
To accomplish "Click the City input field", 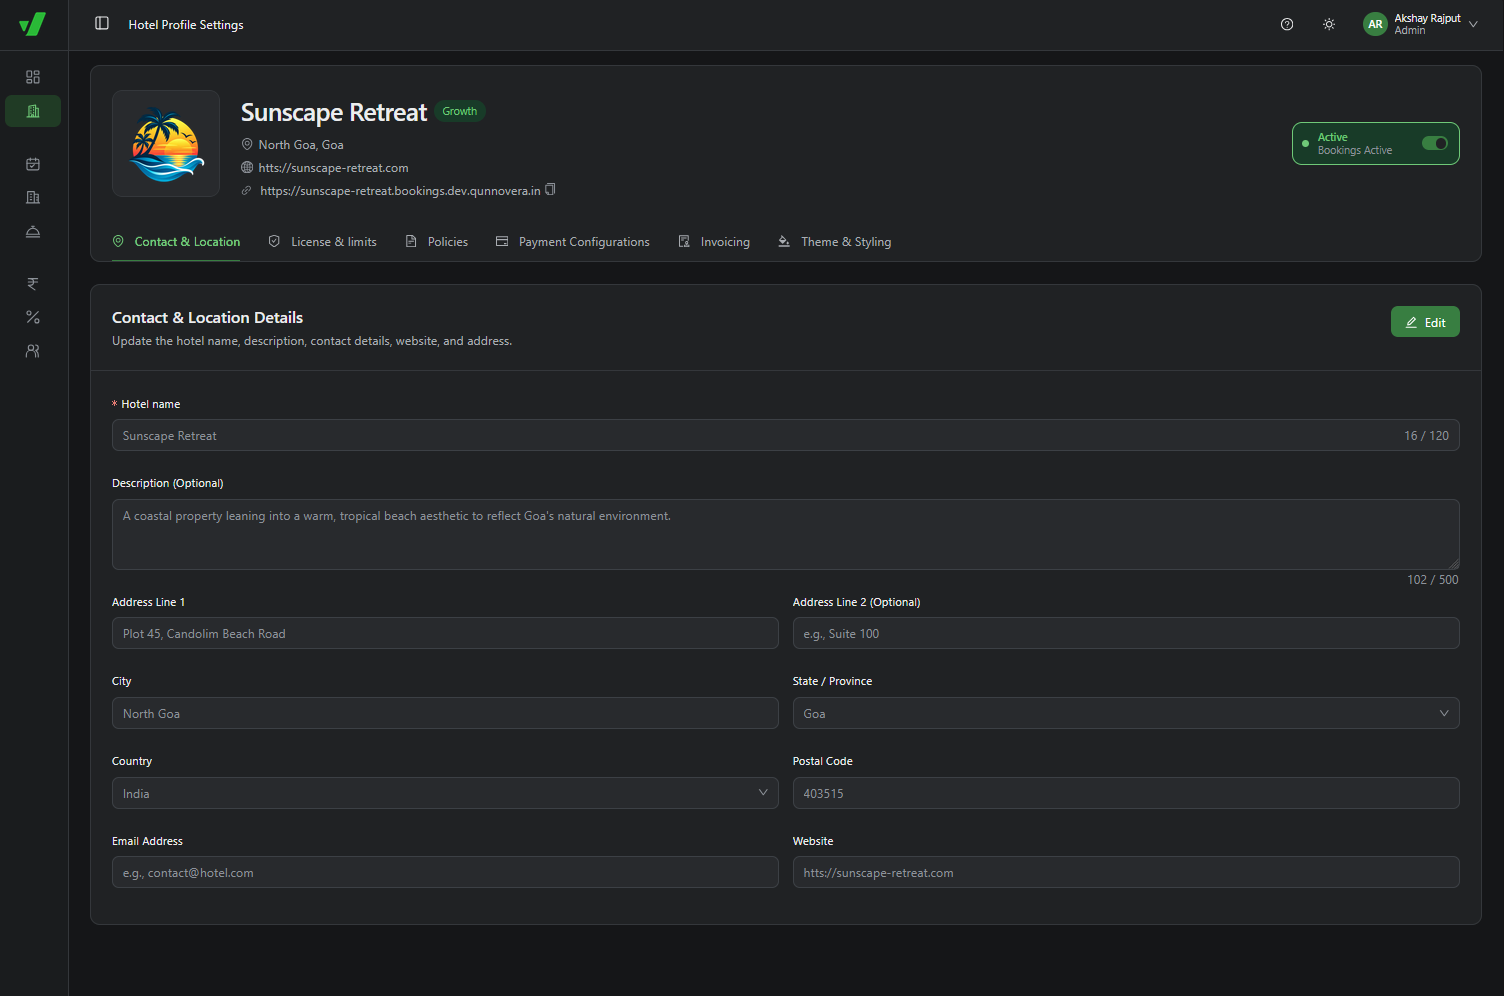I will pyautogui.click(x=445, y=713).
